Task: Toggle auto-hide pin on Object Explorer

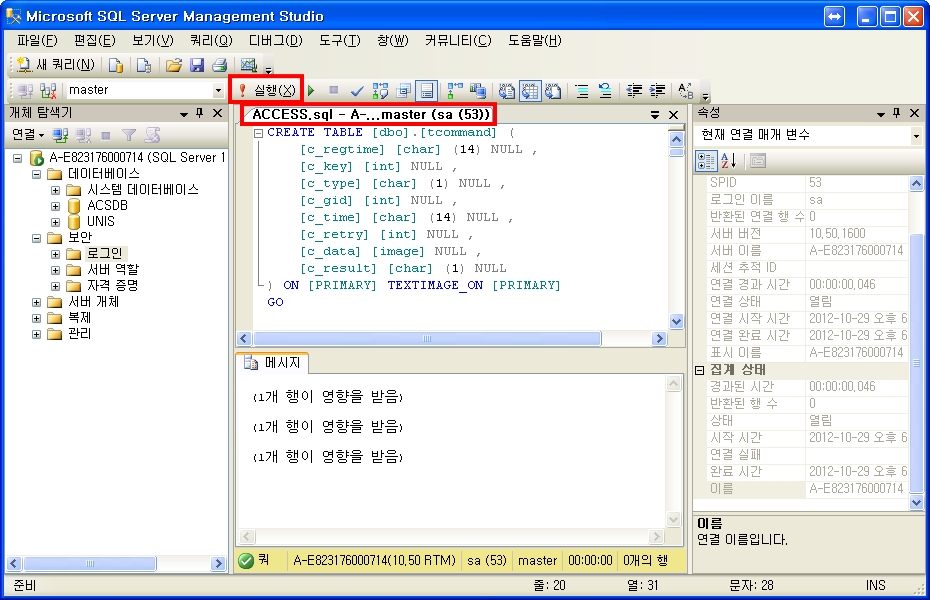Action: 200,113
